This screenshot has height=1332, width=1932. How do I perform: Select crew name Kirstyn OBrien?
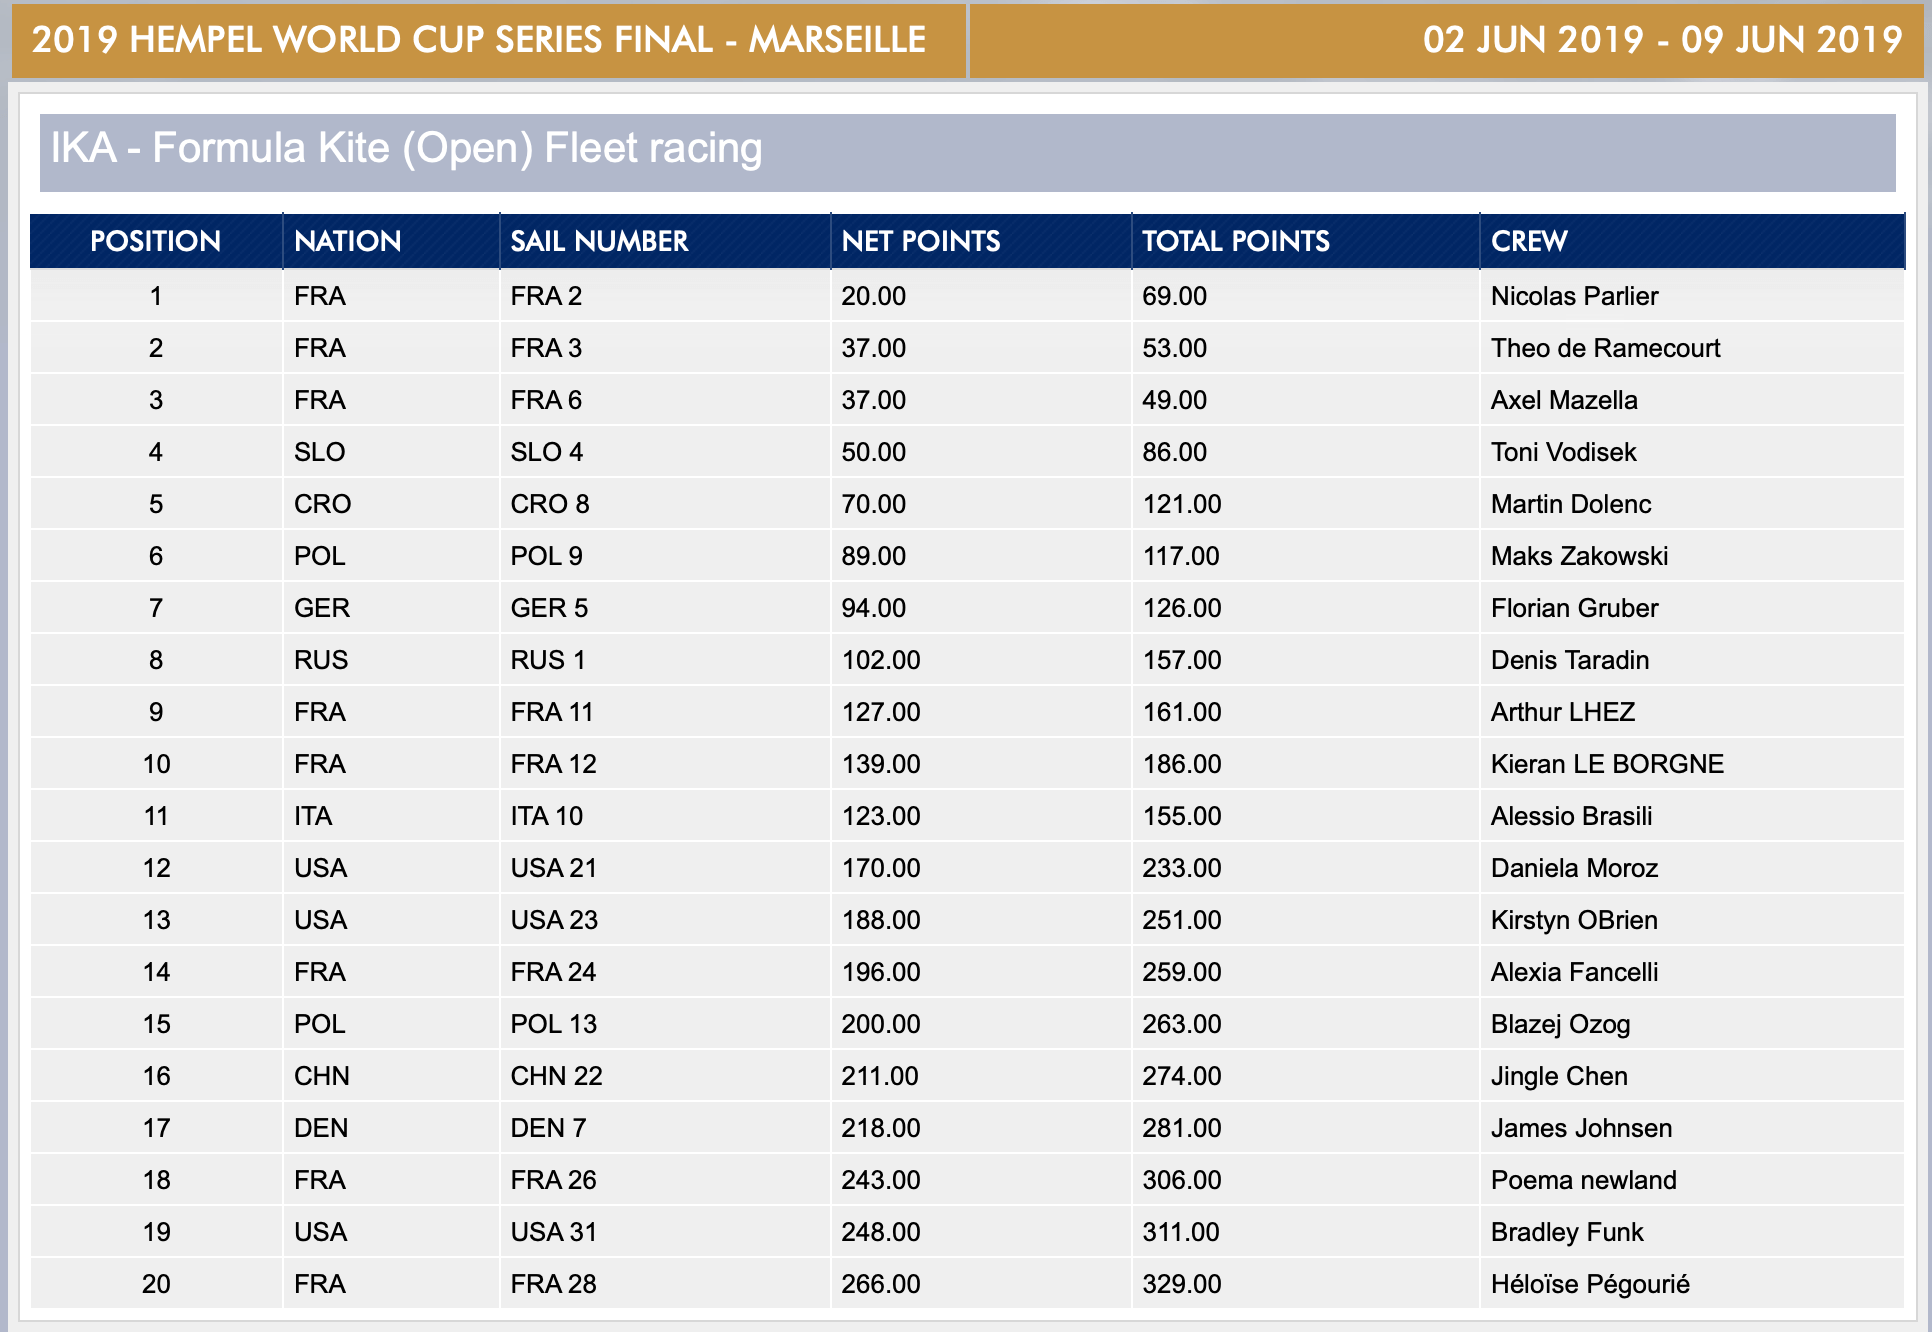pos(1574,920)
